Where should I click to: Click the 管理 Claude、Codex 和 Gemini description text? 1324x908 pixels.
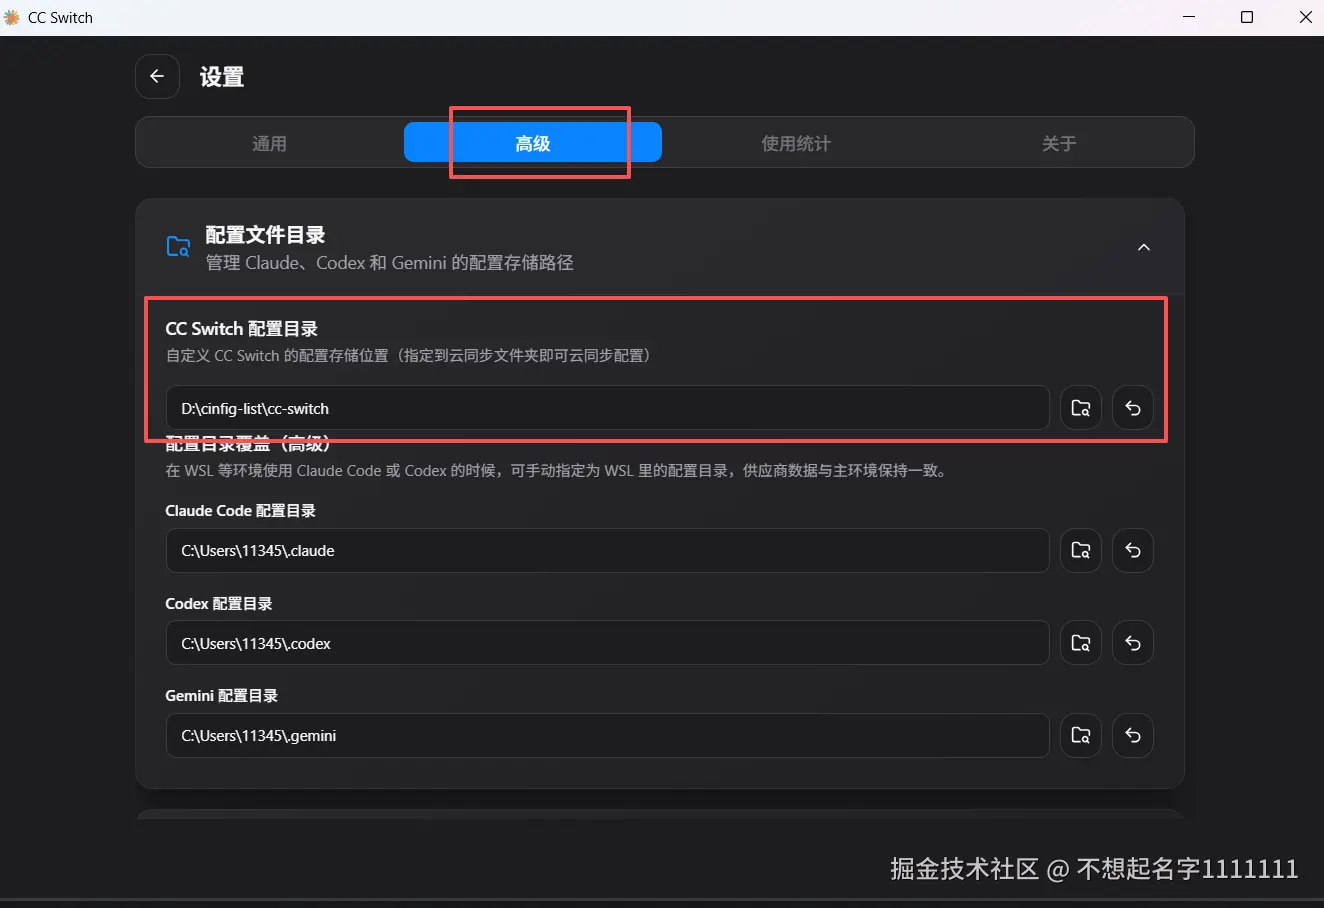click(x=389, y=263)
